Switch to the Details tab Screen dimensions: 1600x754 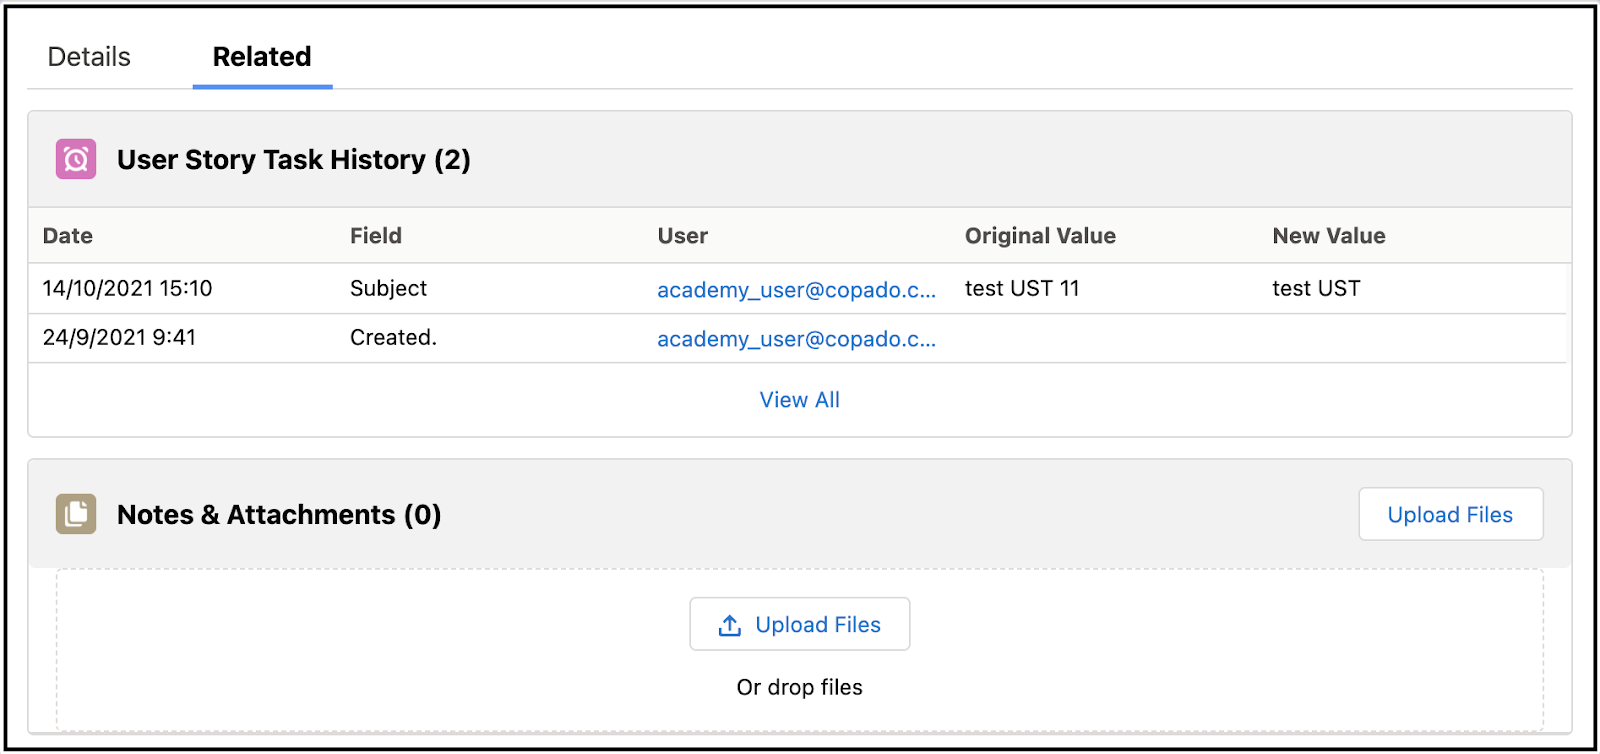pos(89,57)
